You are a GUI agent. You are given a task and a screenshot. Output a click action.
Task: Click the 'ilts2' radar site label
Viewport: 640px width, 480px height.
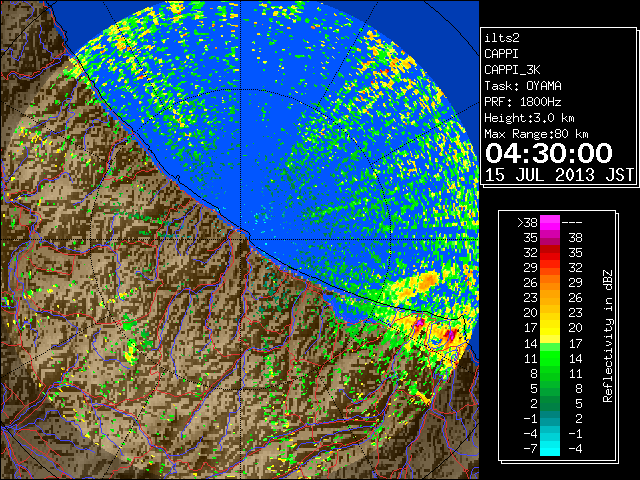click(502, 38)
